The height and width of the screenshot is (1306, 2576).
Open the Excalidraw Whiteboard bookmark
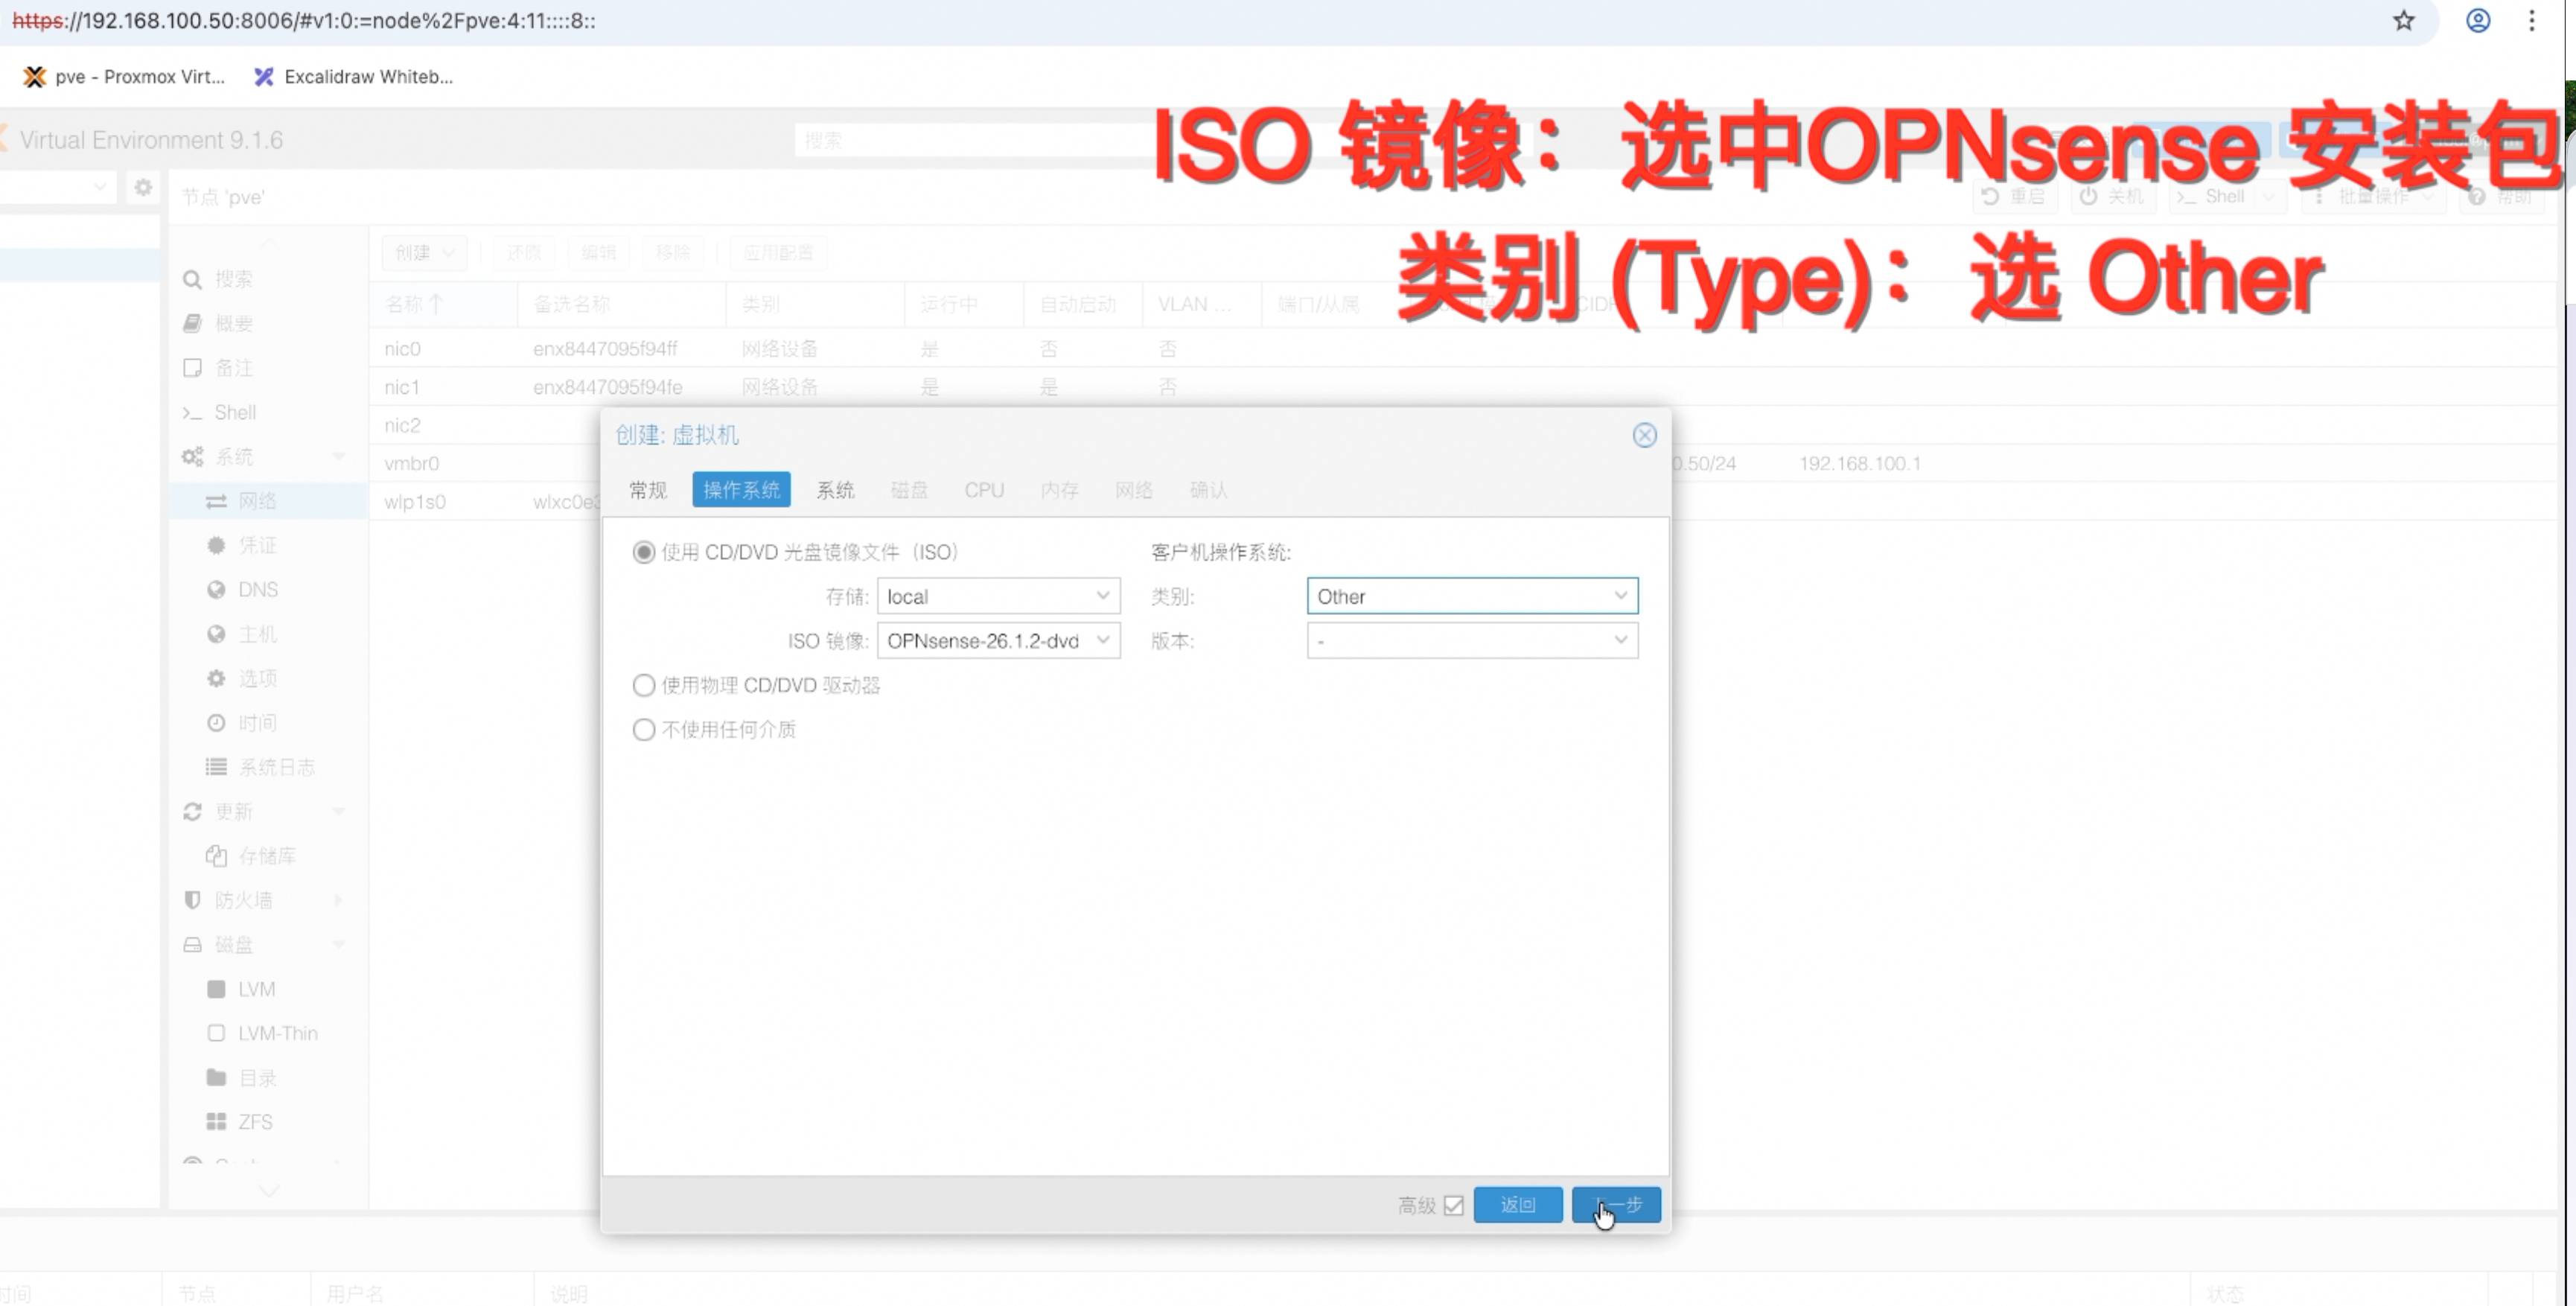coord(353,77)
